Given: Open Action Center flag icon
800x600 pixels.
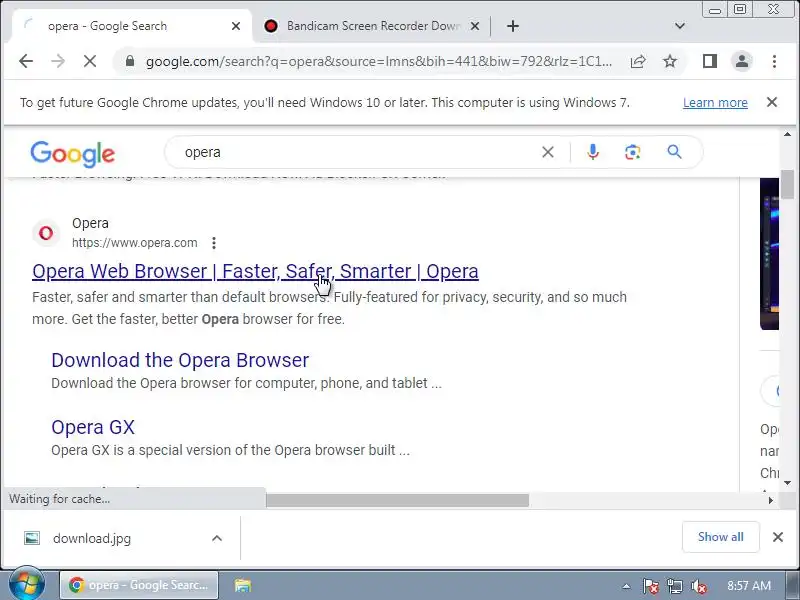Looking at the screenshot, I should pos(650,586).
